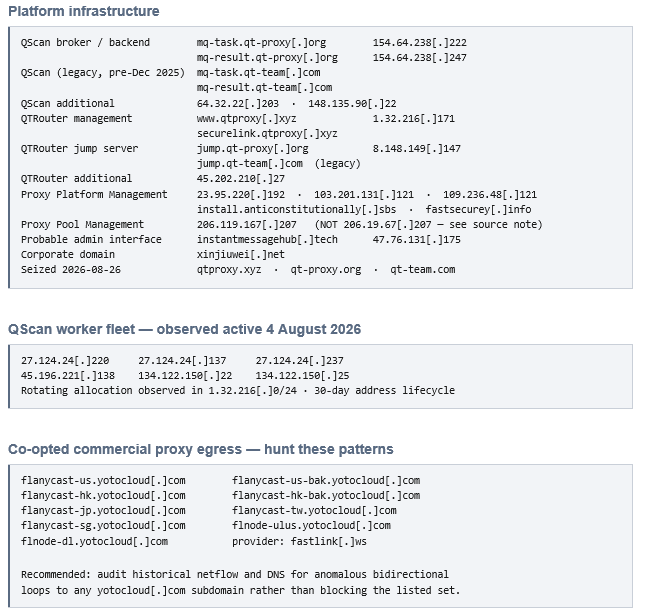Click the Proxy Pool Management label

(82, 225)
